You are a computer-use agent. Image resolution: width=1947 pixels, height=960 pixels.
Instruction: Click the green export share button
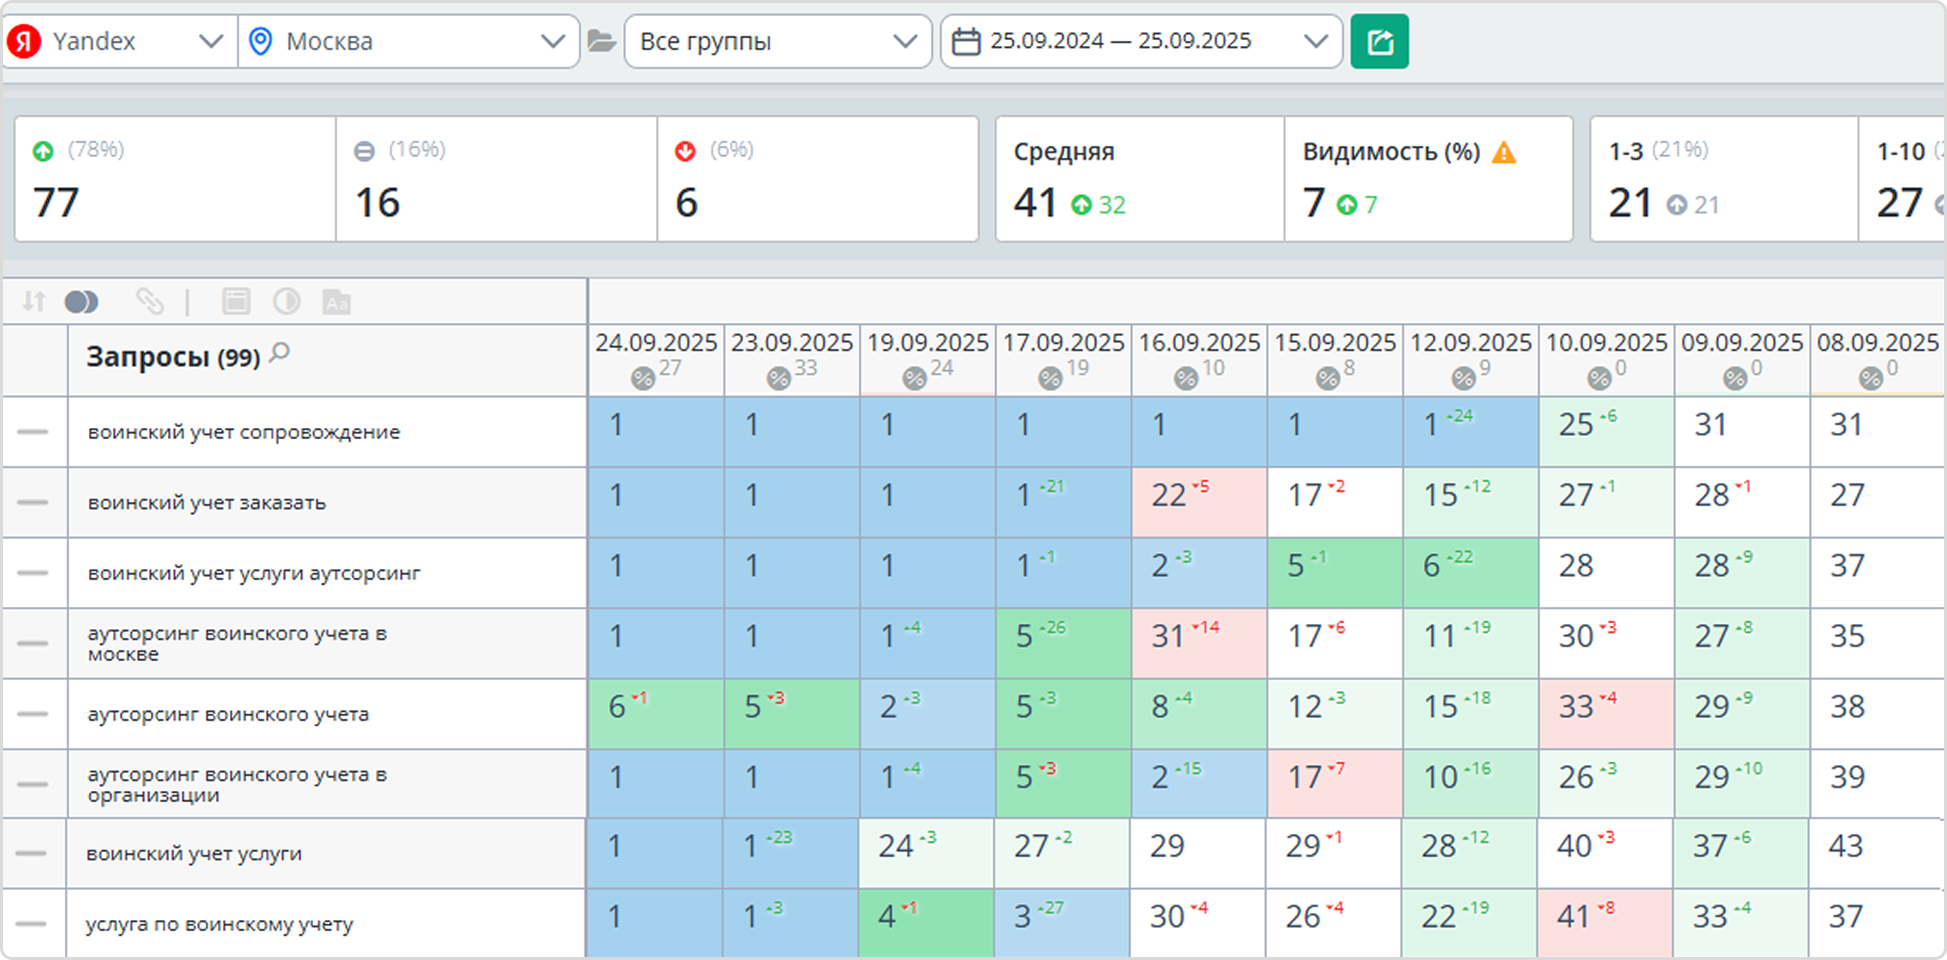pos(1379,42)
